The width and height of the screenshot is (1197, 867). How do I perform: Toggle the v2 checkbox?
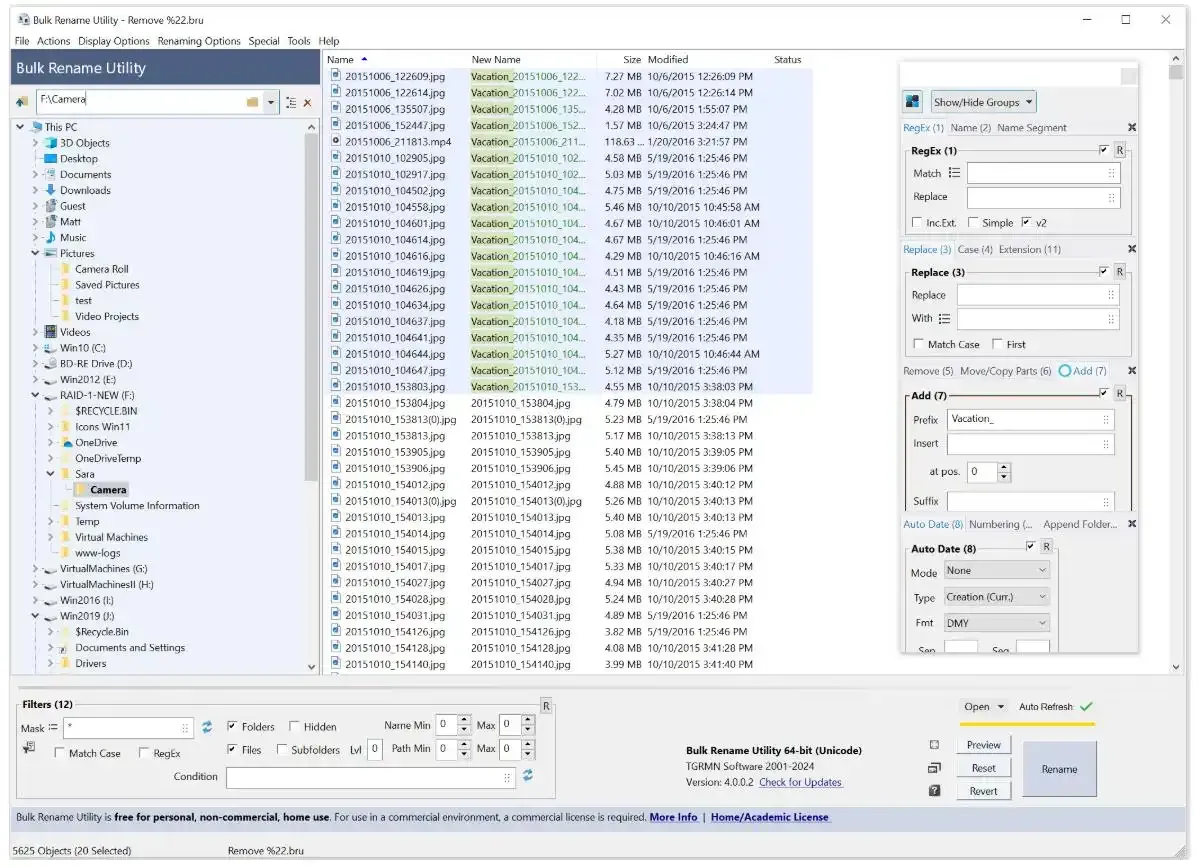[x=1027, y=222]
